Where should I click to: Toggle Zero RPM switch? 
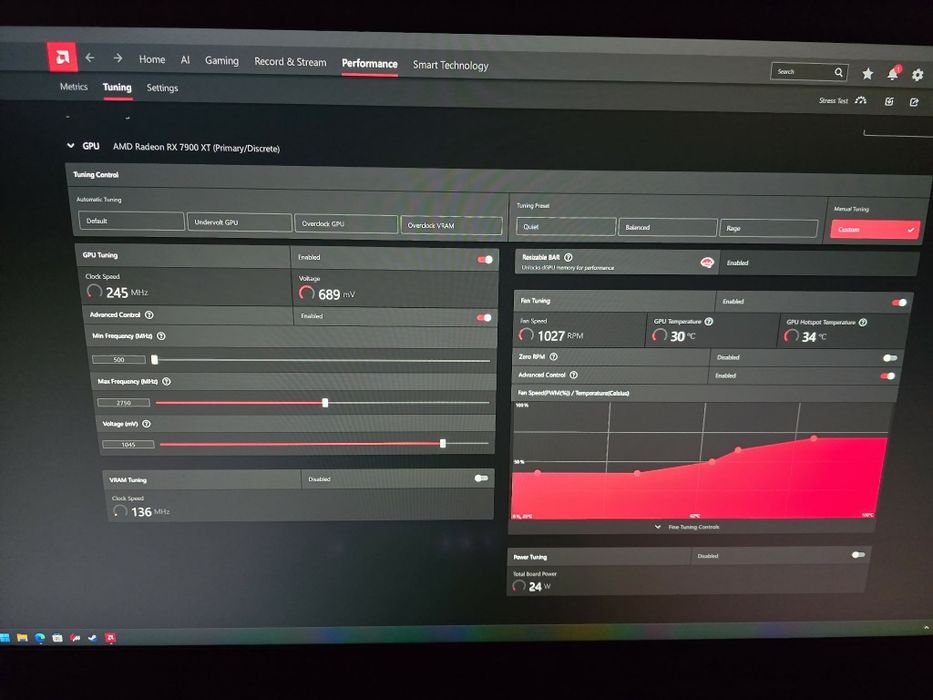890,358
